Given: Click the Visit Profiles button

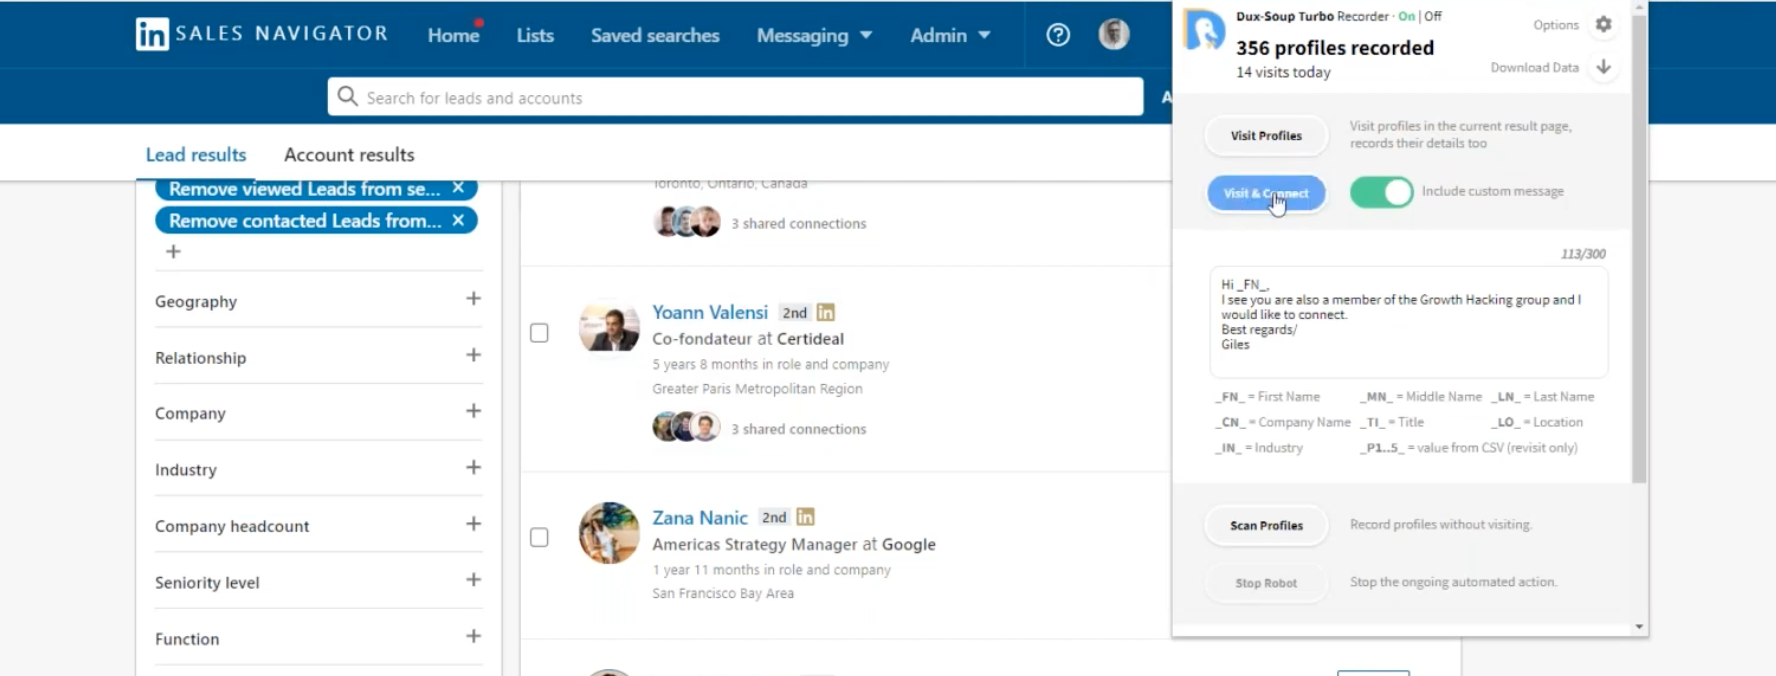Looking at the screenshot, I should [1266, 135].
